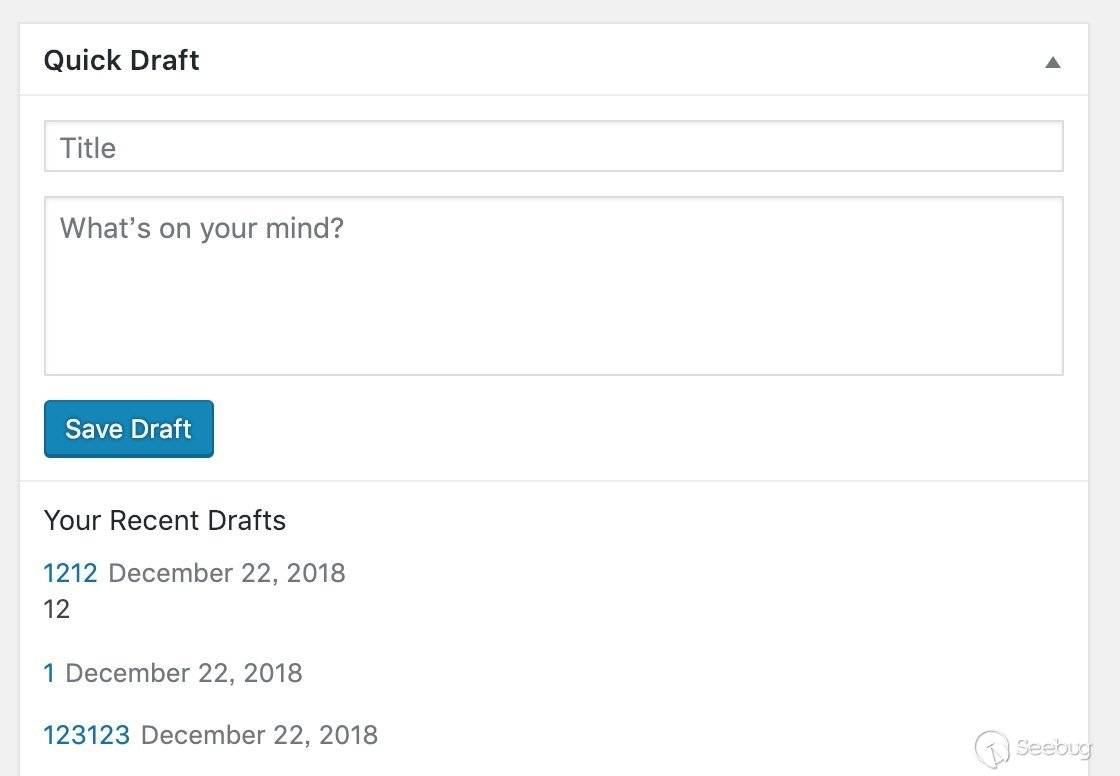Click the Seebug logo icon
The image size is (1120, 776).
pyautogui.click(x=992, y=748)
